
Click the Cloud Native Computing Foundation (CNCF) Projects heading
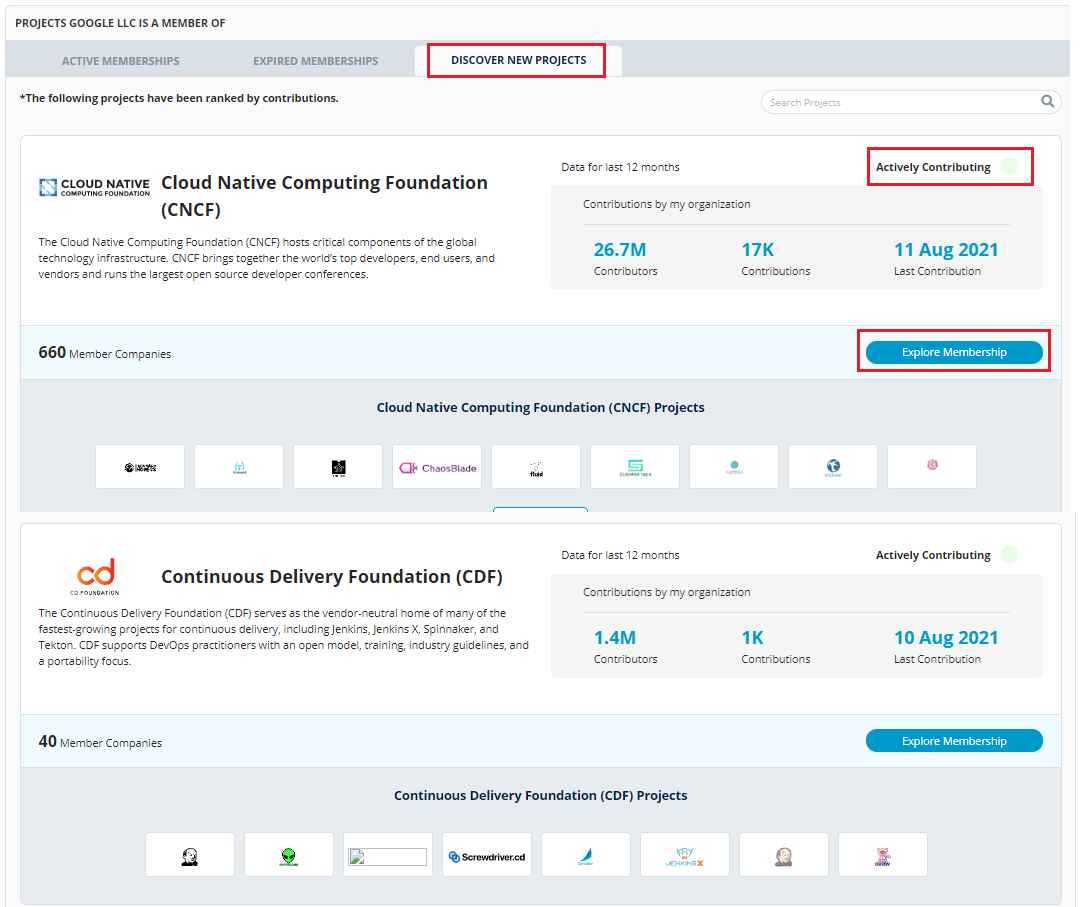(541, 408)
